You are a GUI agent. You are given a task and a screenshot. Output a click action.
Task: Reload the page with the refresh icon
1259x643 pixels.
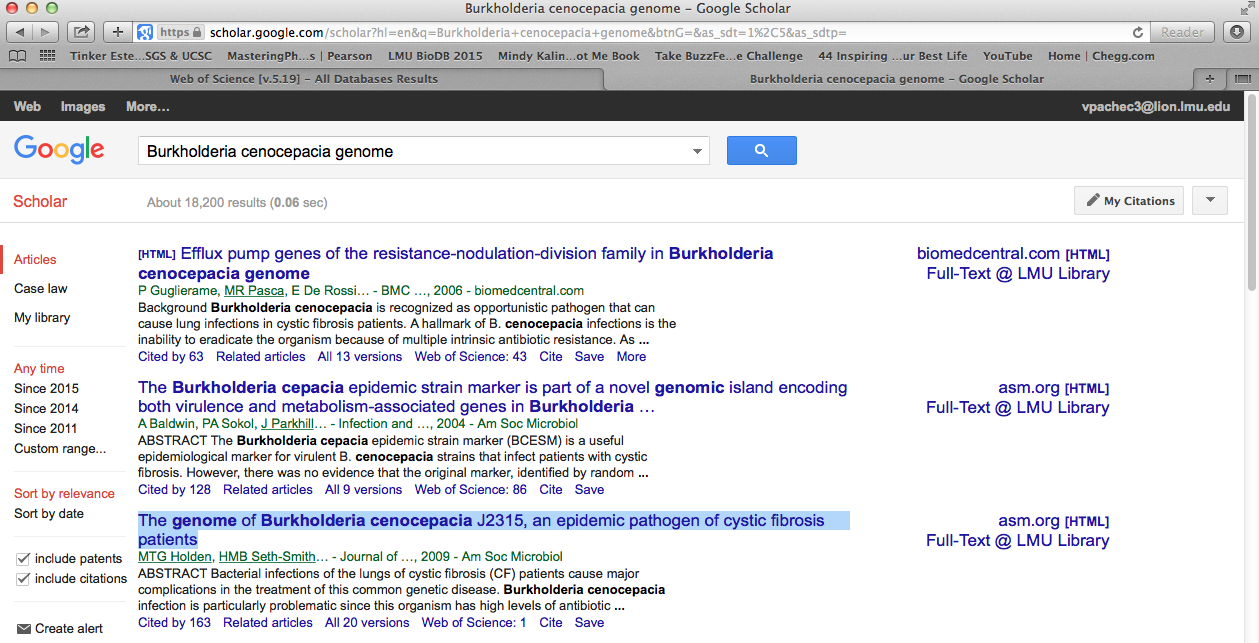[x=1138, y=32]
